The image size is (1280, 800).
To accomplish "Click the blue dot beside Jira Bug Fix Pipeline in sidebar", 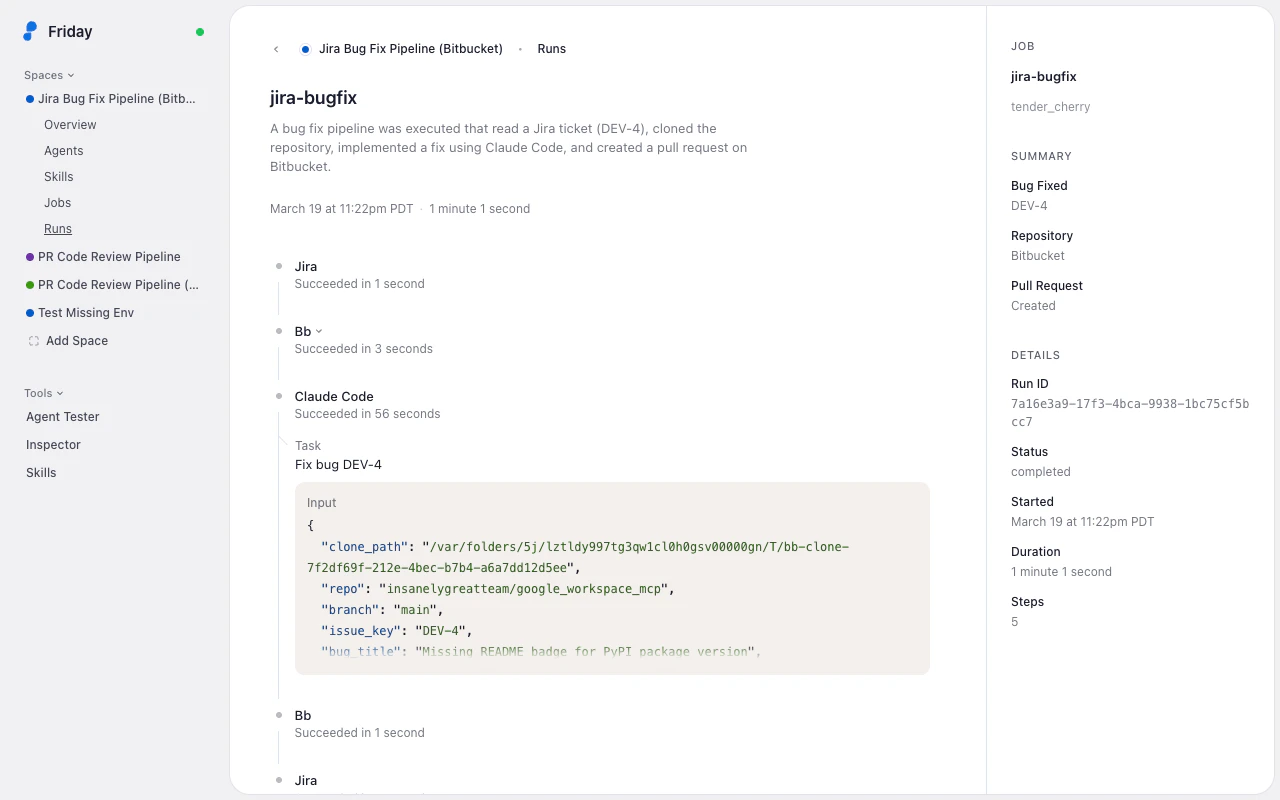I will [30, 99].
